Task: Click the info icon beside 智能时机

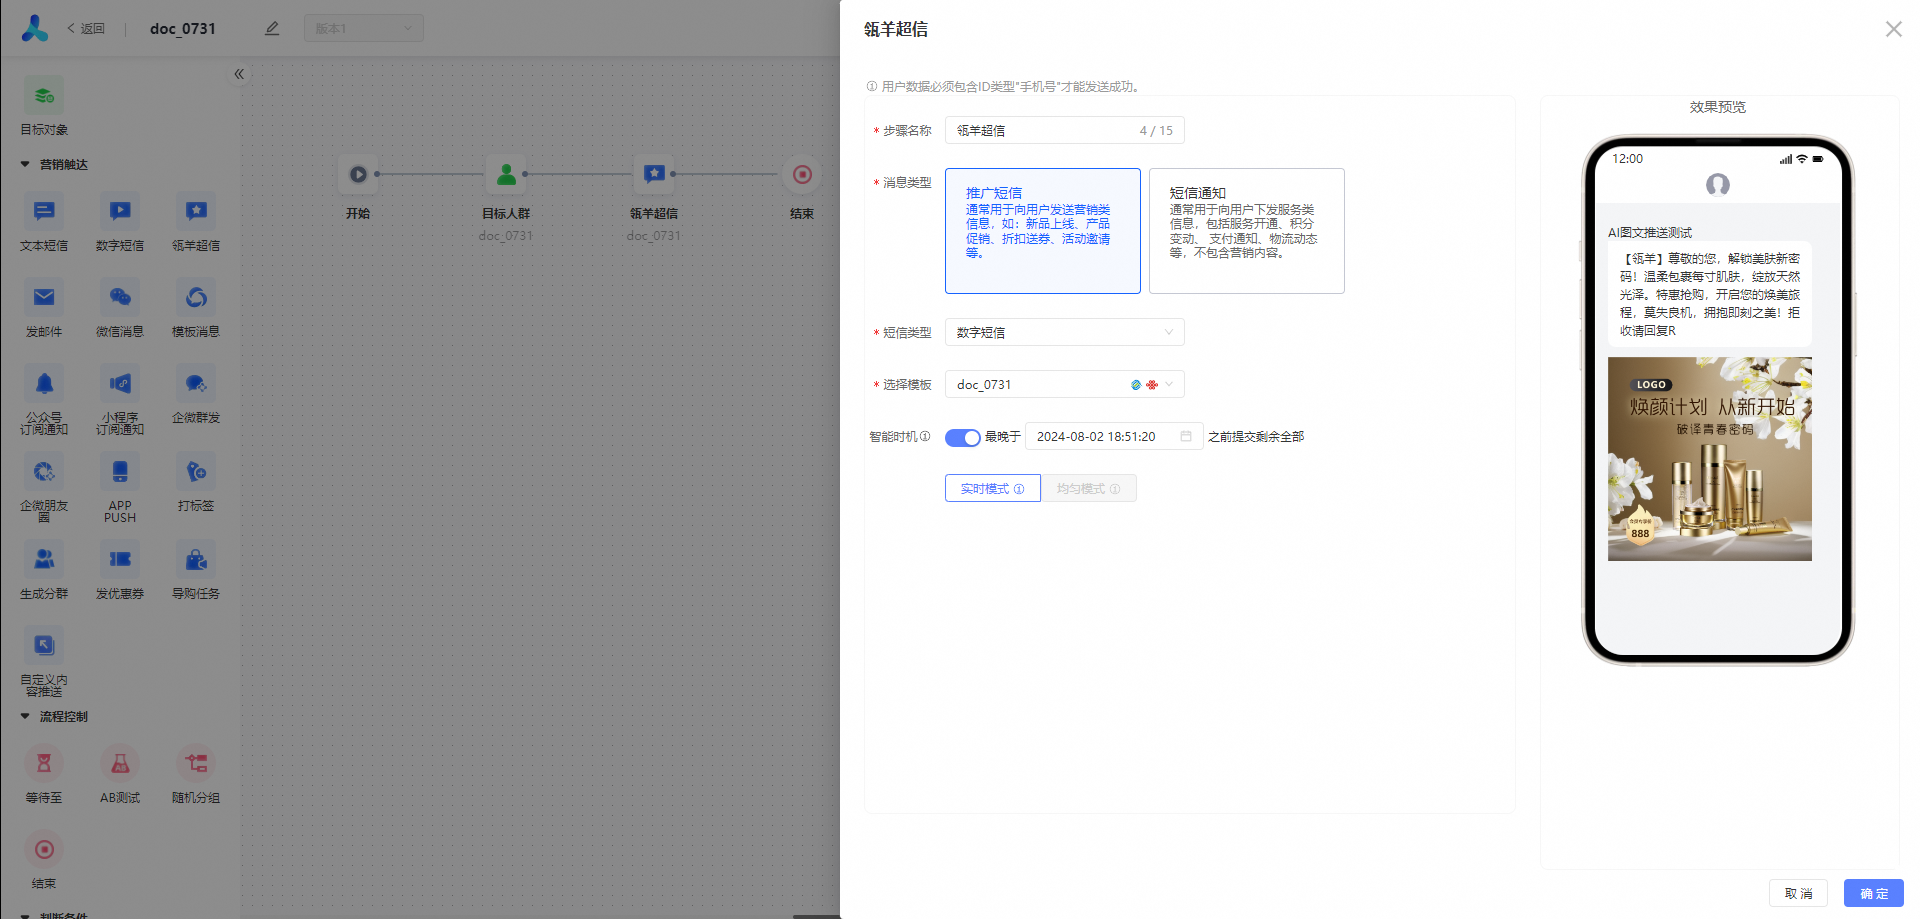Action: (x=925, y=436)
